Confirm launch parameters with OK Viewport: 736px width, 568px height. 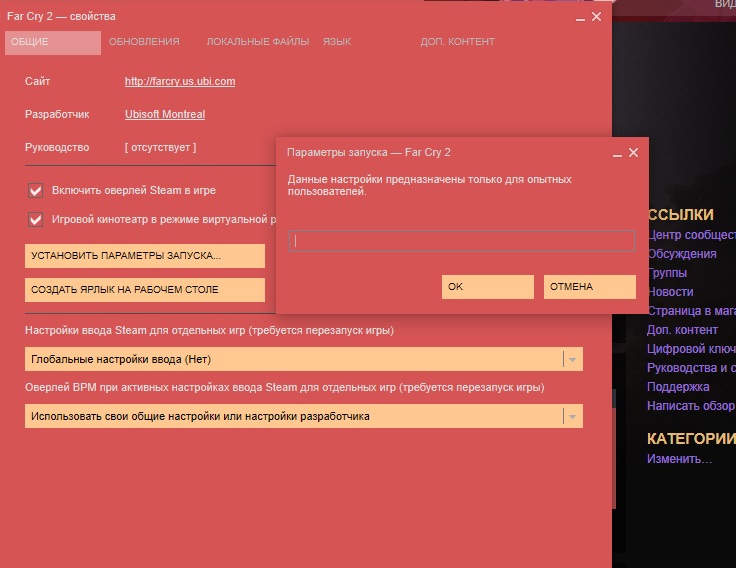pos(488,287)
